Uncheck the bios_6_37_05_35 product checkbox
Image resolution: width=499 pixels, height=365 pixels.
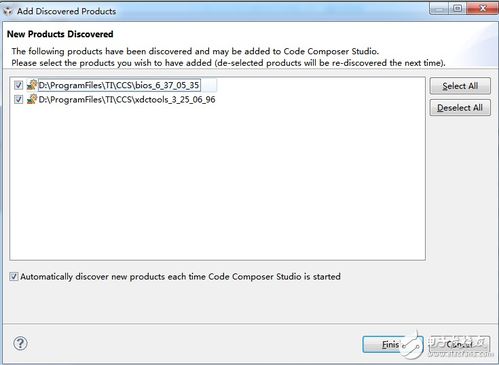[x=18, y=85]
